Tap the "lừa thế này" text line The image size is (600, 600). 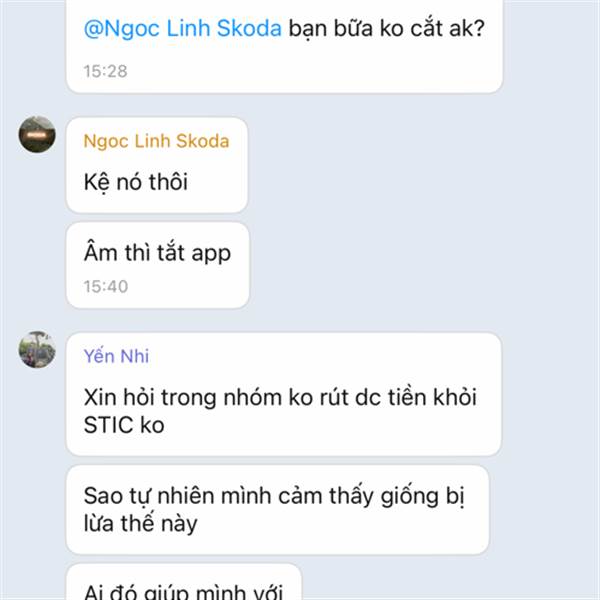(x=140, y=523)
